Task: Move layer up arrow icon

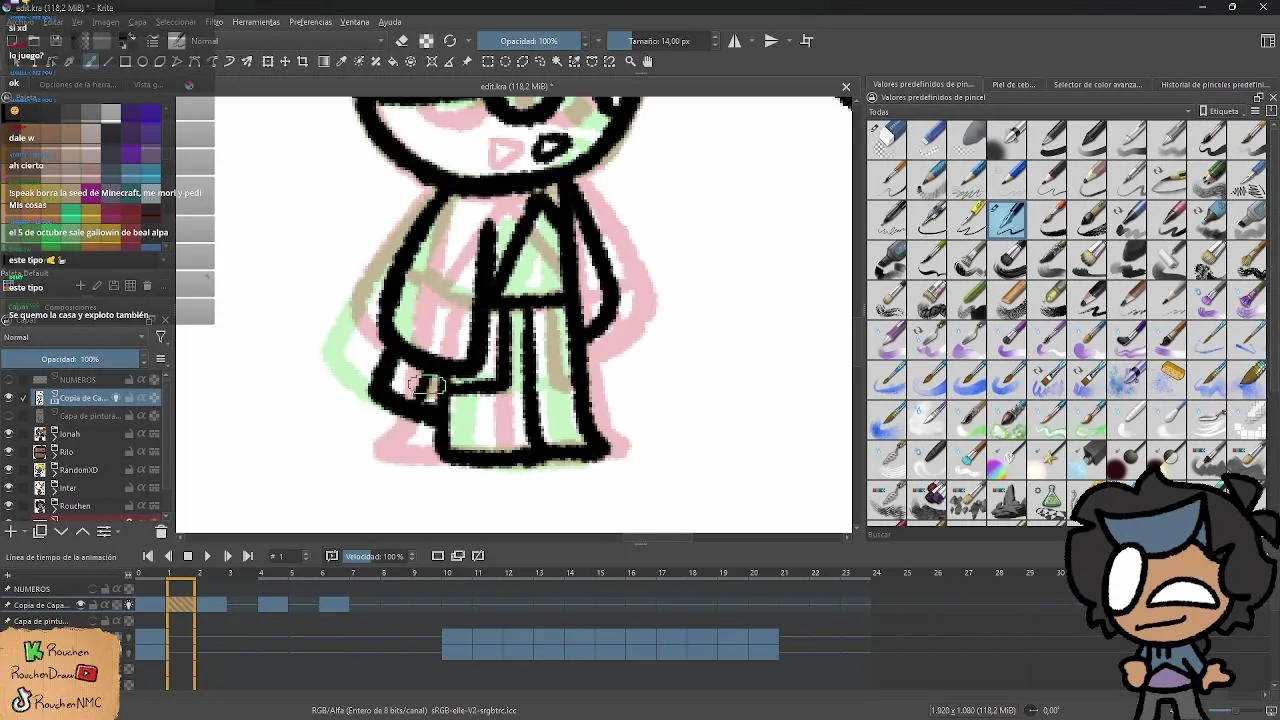Action: (82, 531)
